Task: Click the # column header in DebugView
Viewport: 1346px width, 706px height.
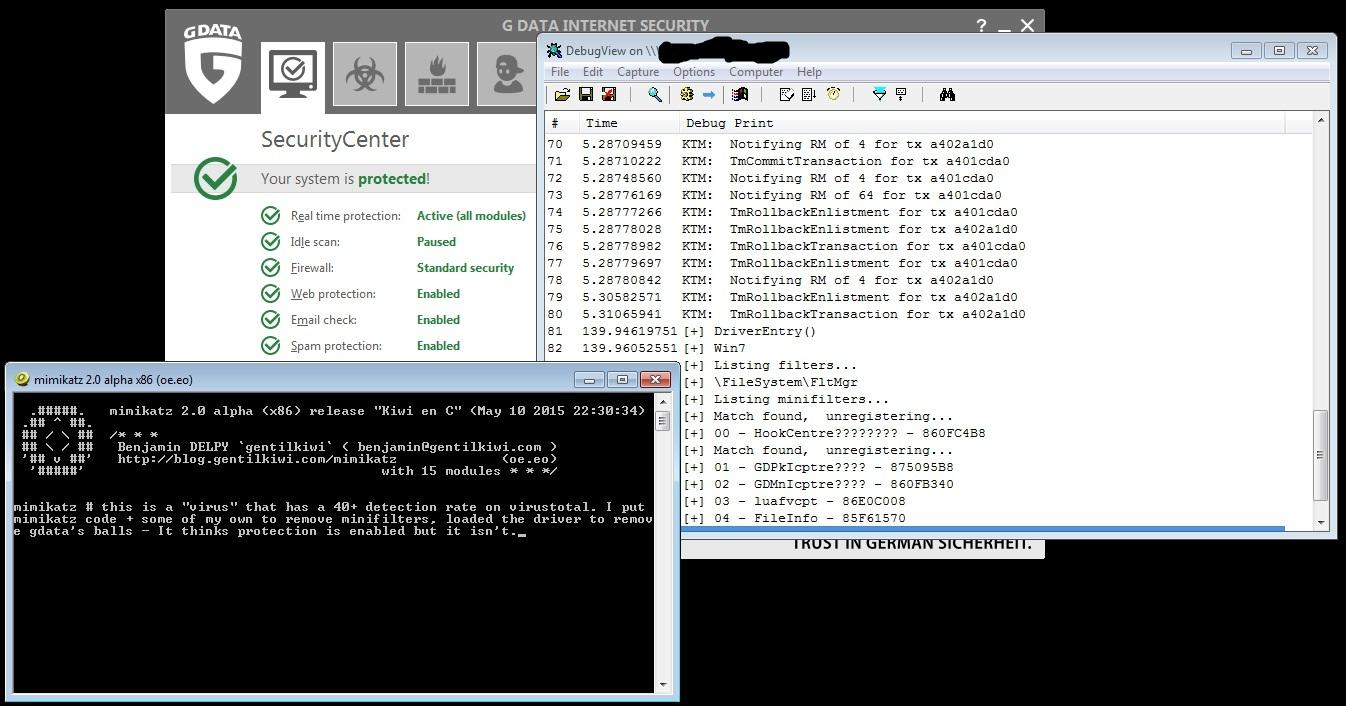Action: (x=562, y=123)
